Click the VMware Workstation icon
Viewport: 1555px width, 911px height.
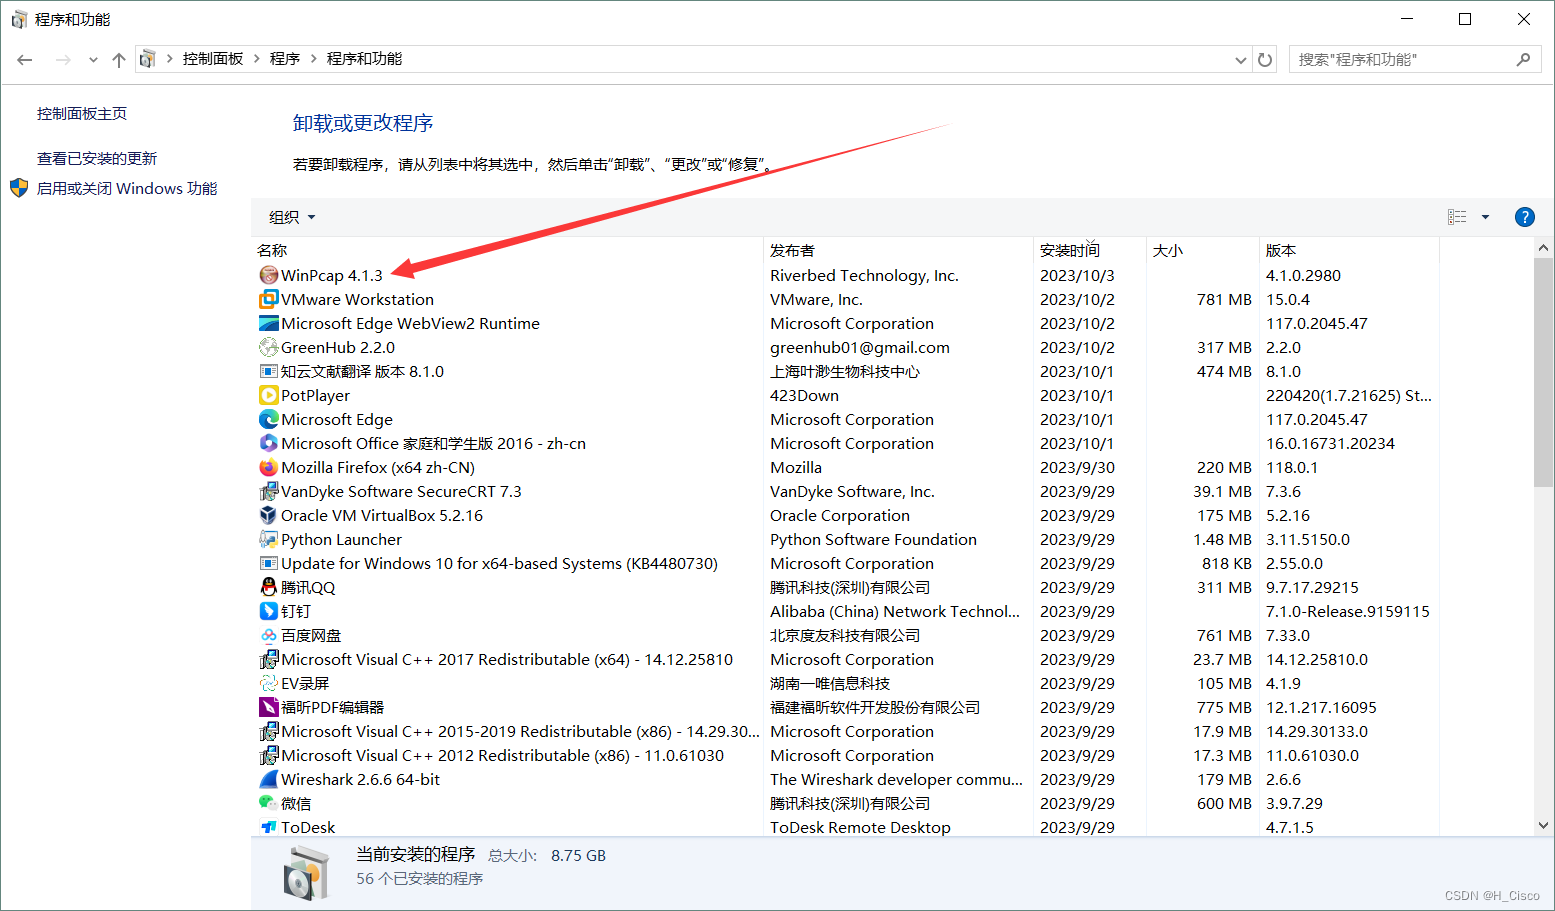click(x=268, y=299)
